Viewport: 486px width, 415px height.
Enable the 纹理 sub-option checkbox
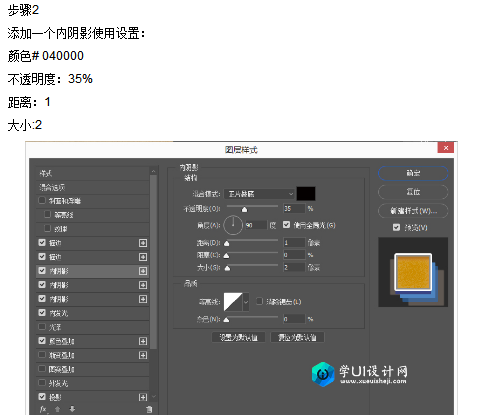(x=47, y=228)
